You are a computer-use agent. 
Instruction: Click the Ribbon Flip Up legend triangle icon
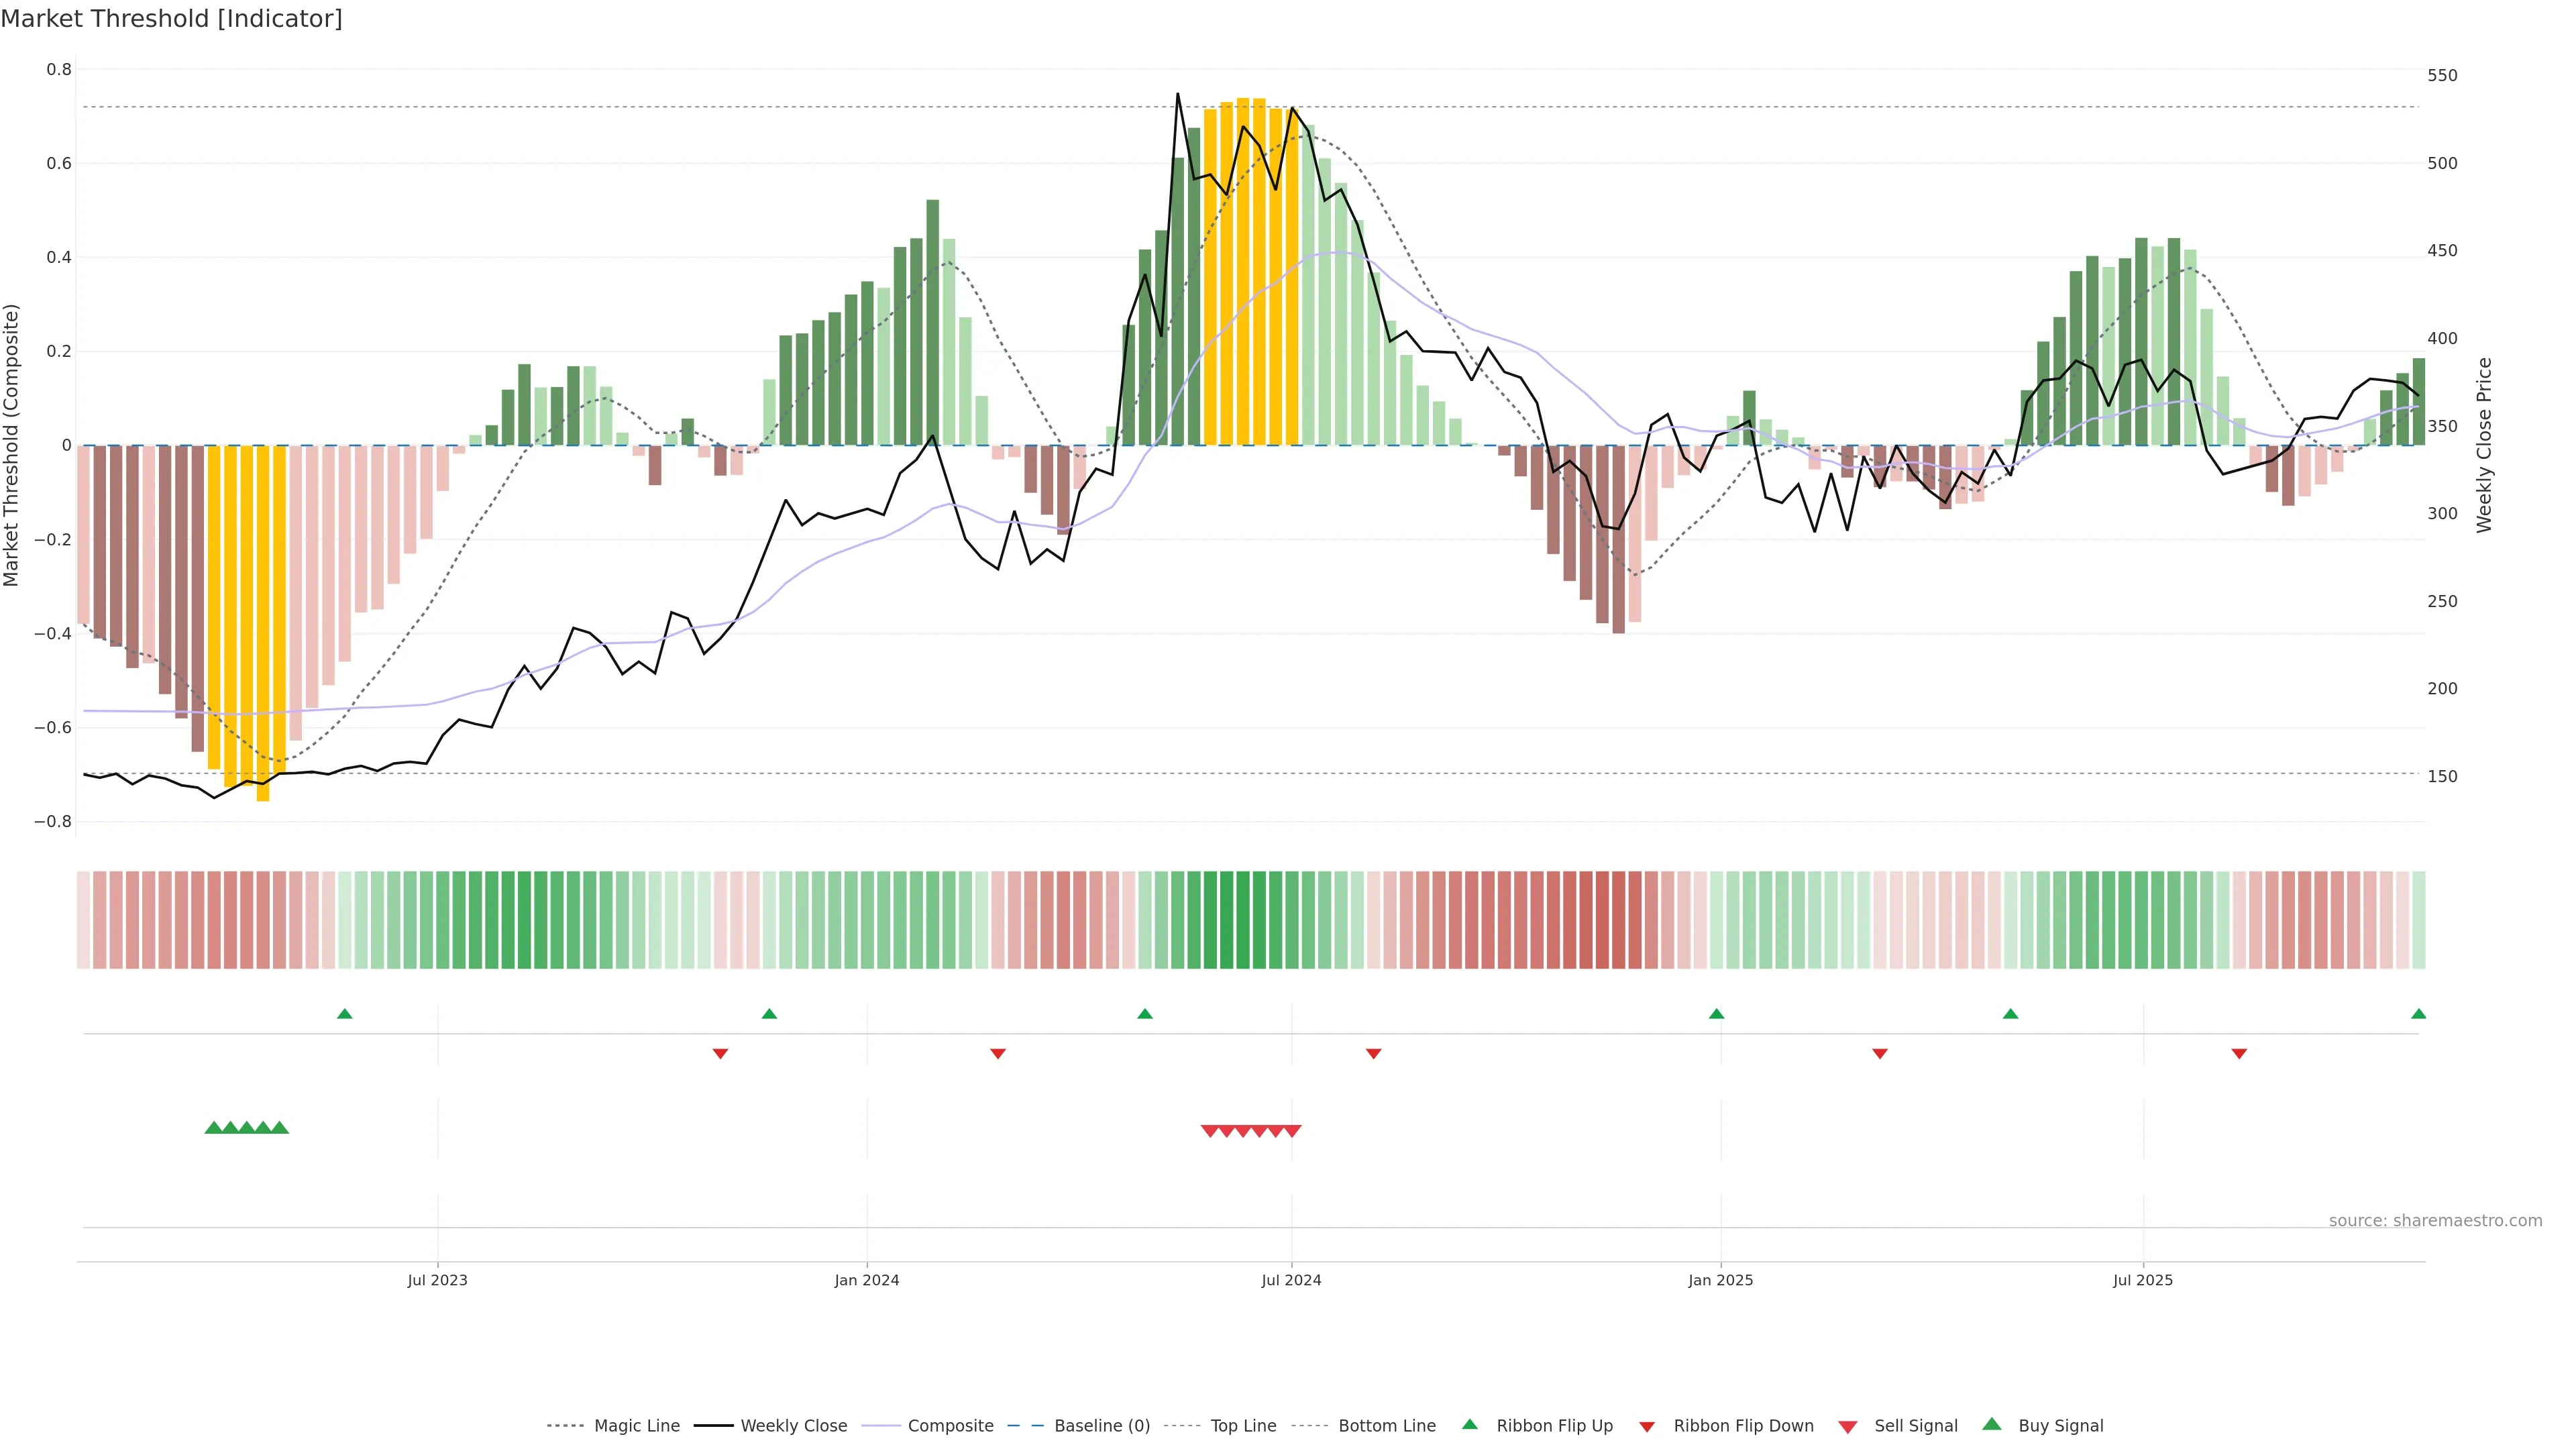click(x=1469, y=1424)
